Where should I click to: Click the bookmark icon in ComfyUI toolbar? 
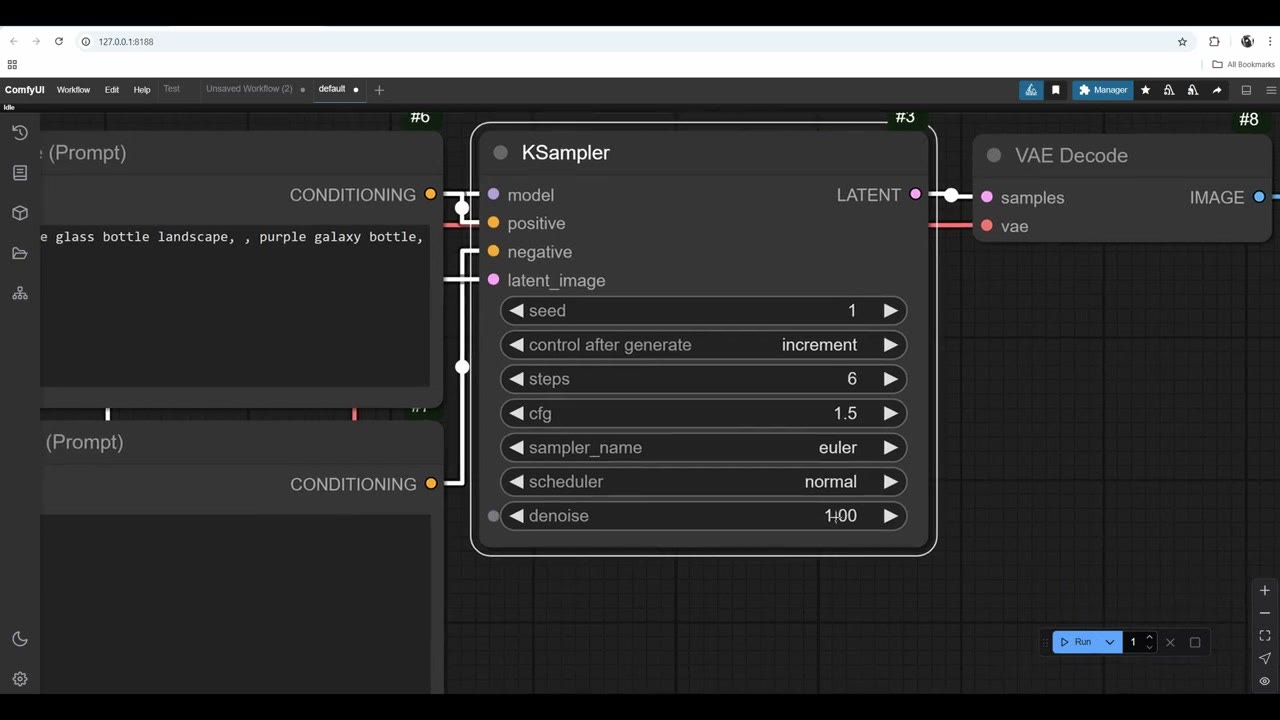tap(1055, 90)
